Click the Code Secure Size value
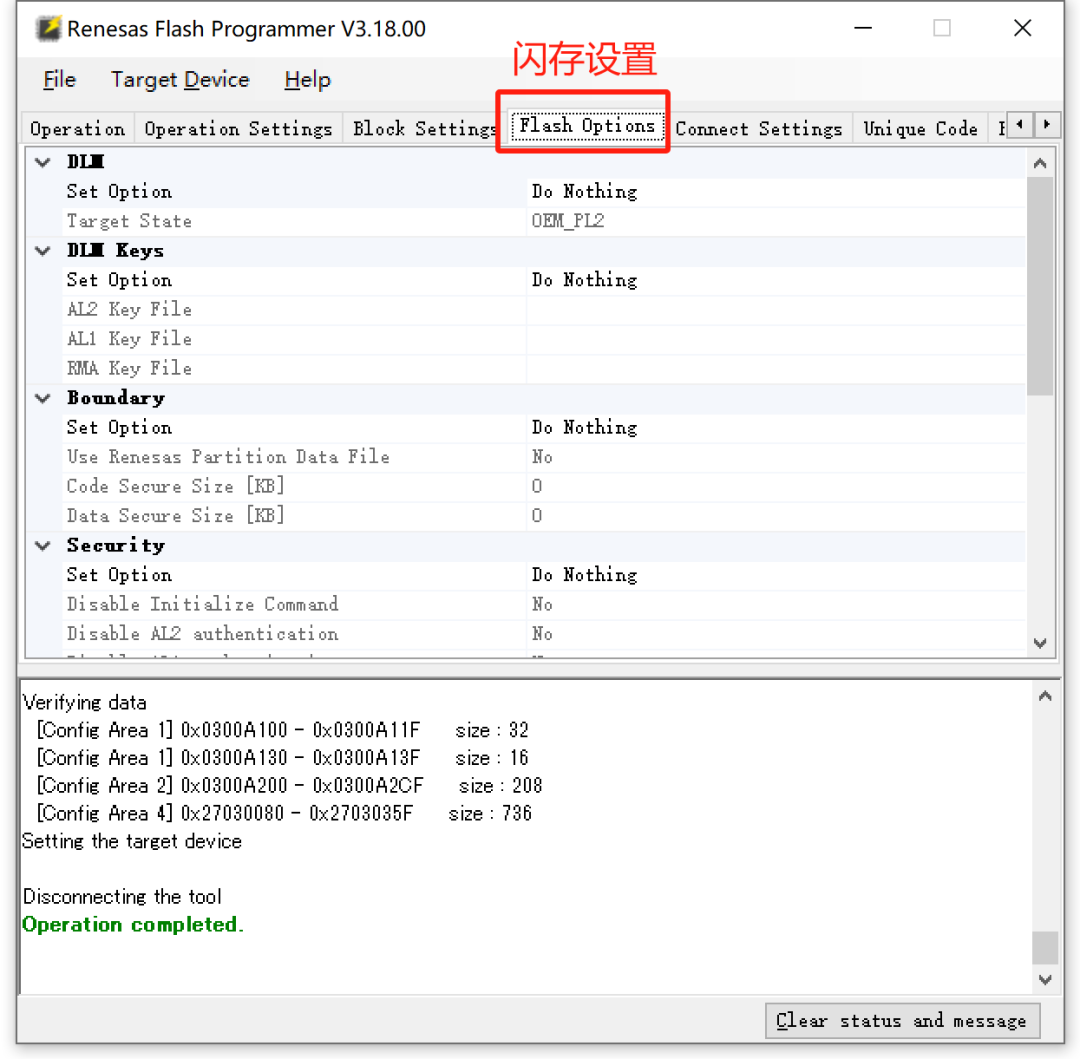The image size is (1080, 1059). pyautogui.click(x=776, y=487)
